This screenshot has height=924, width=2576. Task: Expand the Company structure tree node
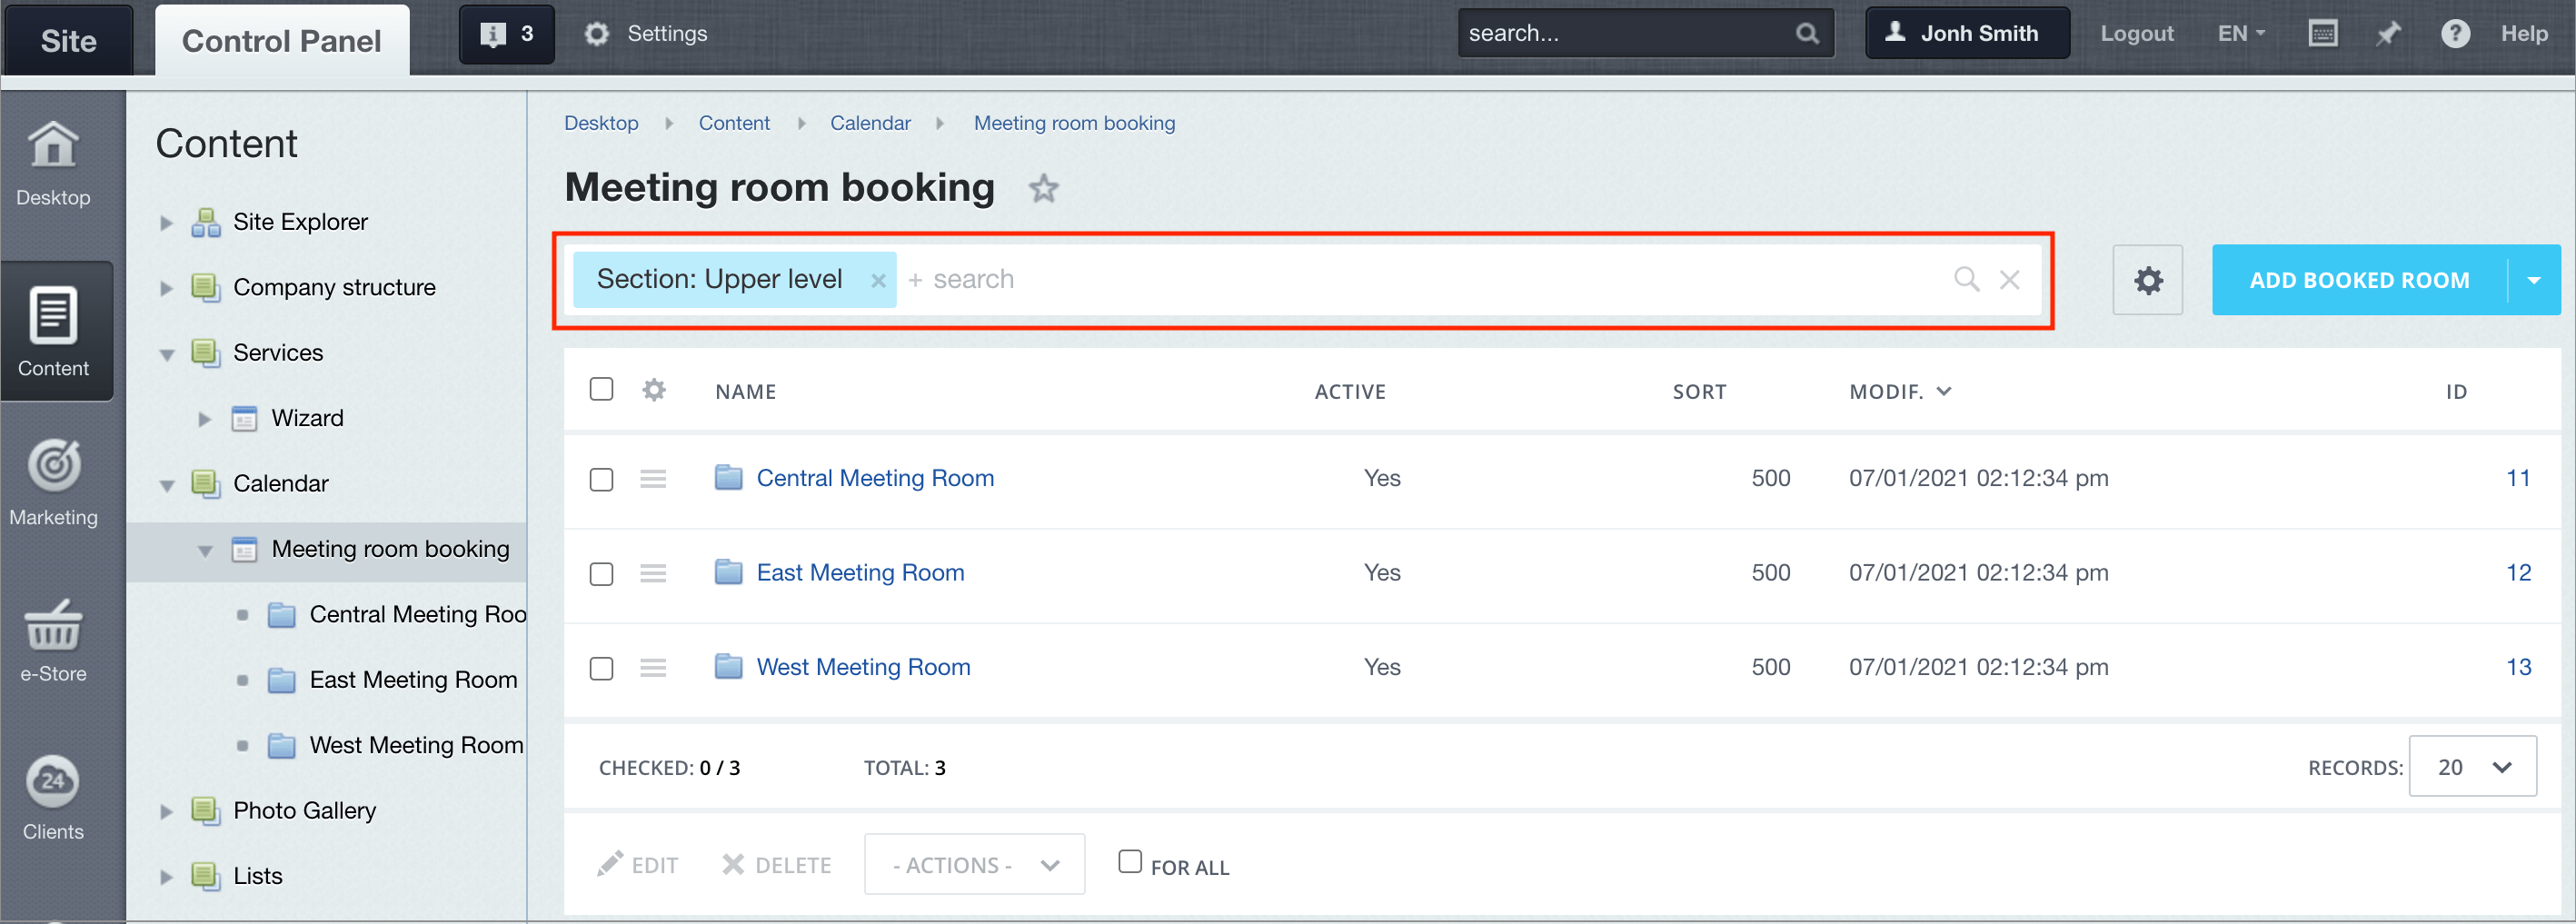(167, 288)
